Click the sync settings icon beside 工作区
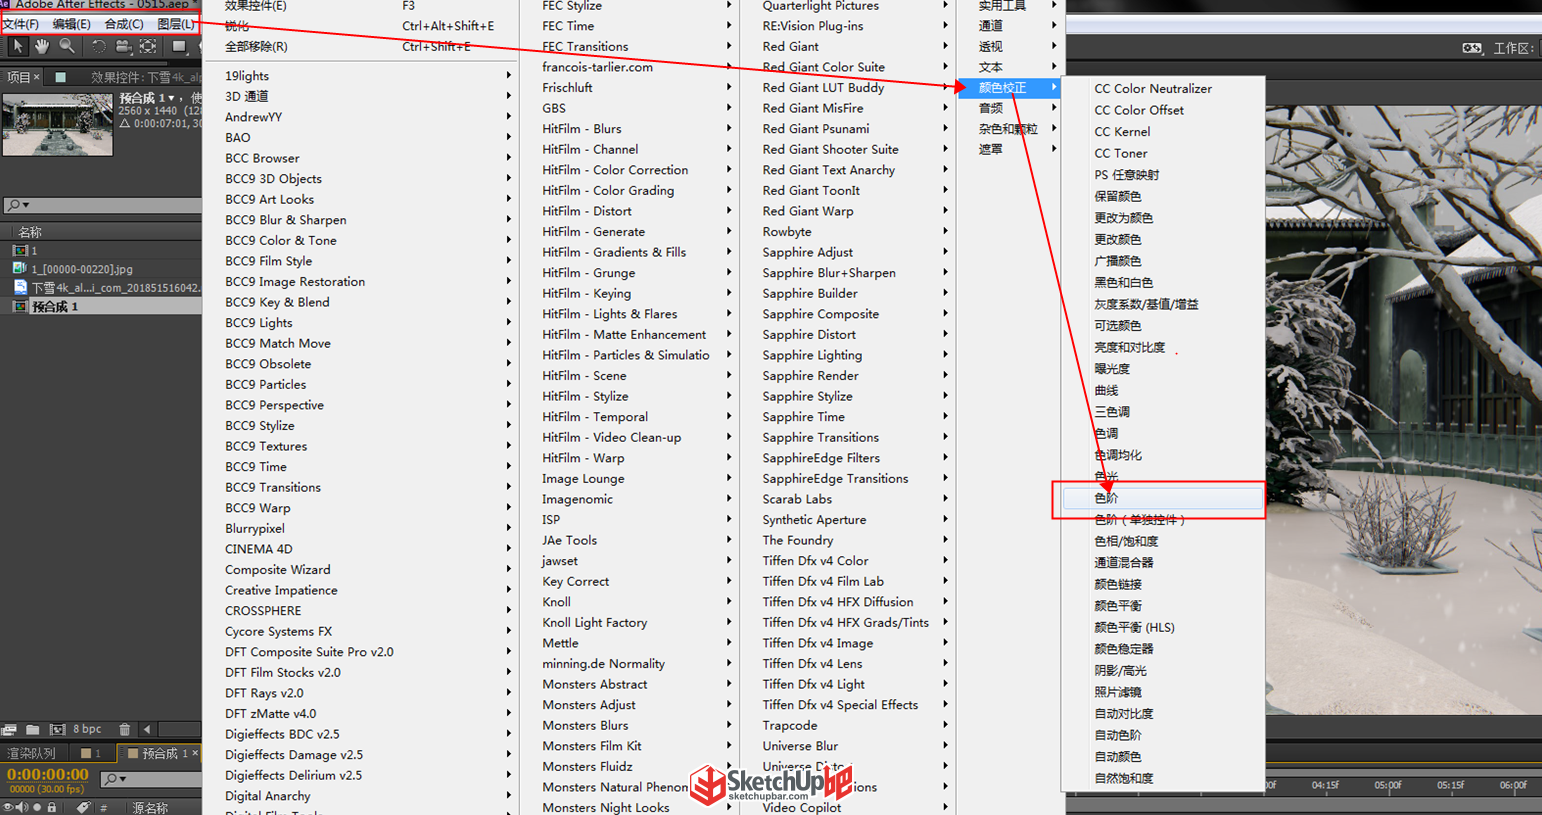This screenshot has width=1542, height=815. [x=1472, y=48]
